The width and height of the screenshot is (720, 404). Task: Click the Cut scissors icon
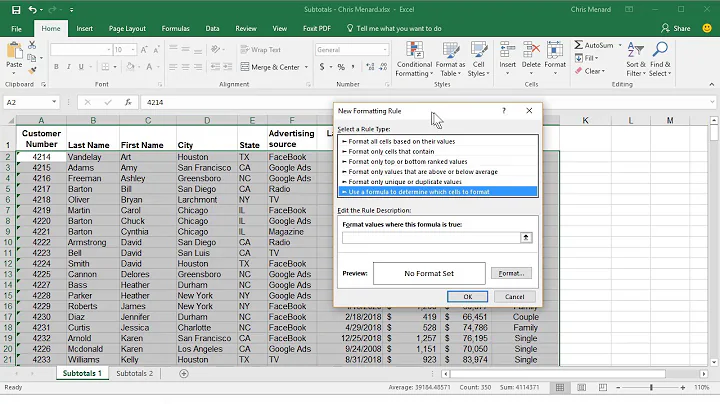click(x=32, y=45)
